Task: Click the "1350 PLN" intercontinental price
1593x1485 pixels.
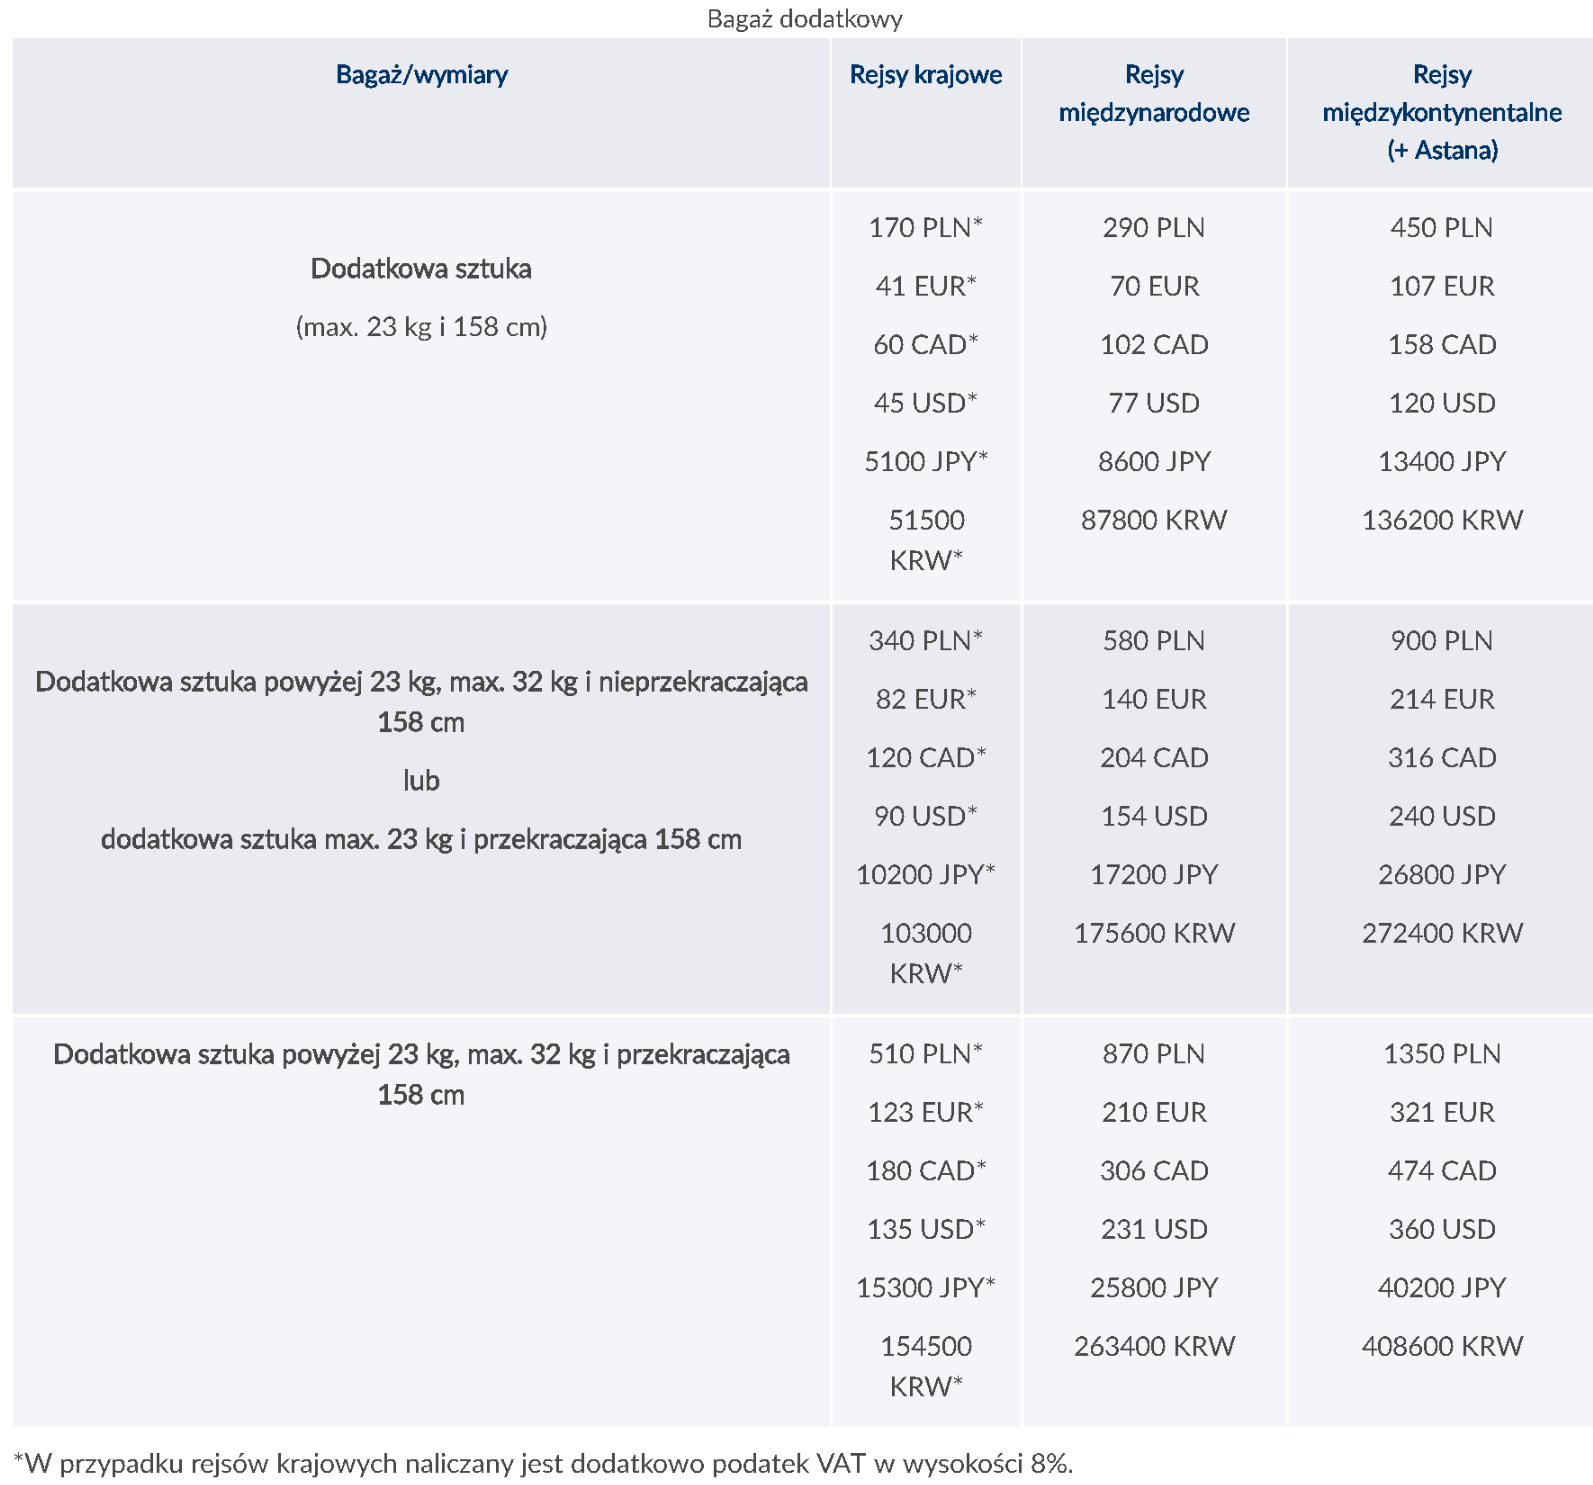Action: click(x=1441, y=1054)
